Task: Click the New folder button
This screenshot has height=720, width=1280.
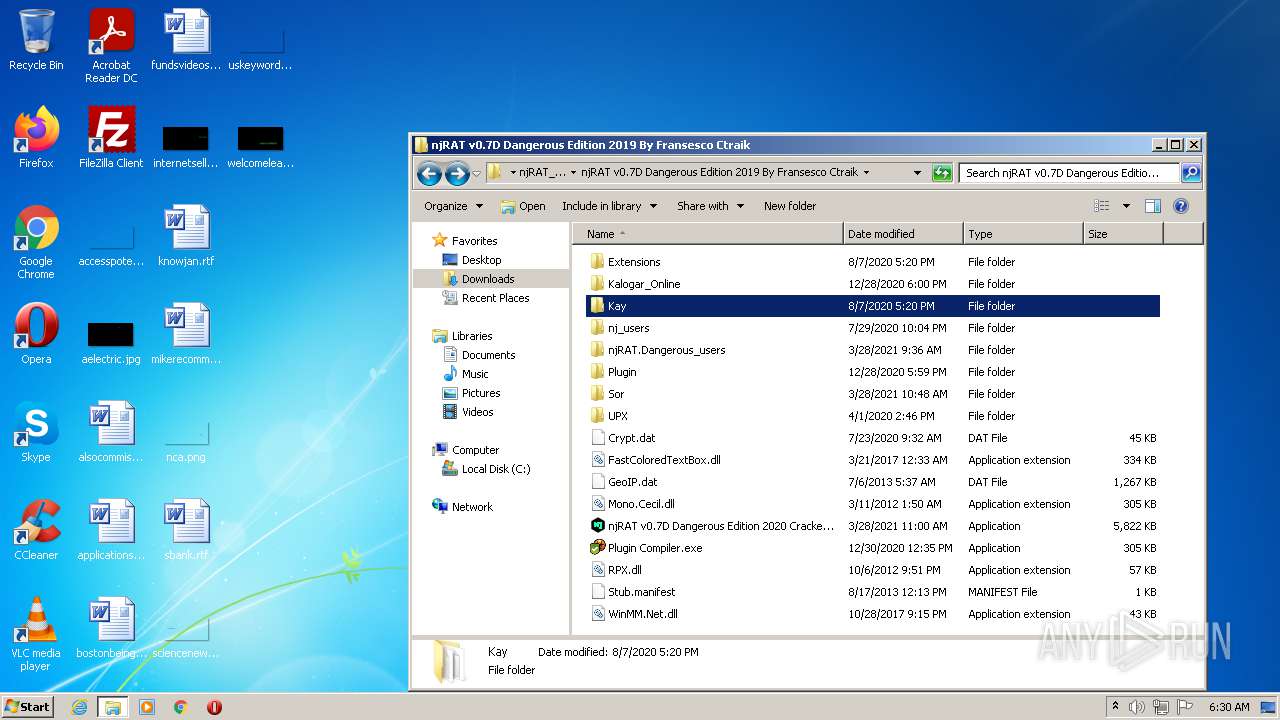Action: (790, 206)
